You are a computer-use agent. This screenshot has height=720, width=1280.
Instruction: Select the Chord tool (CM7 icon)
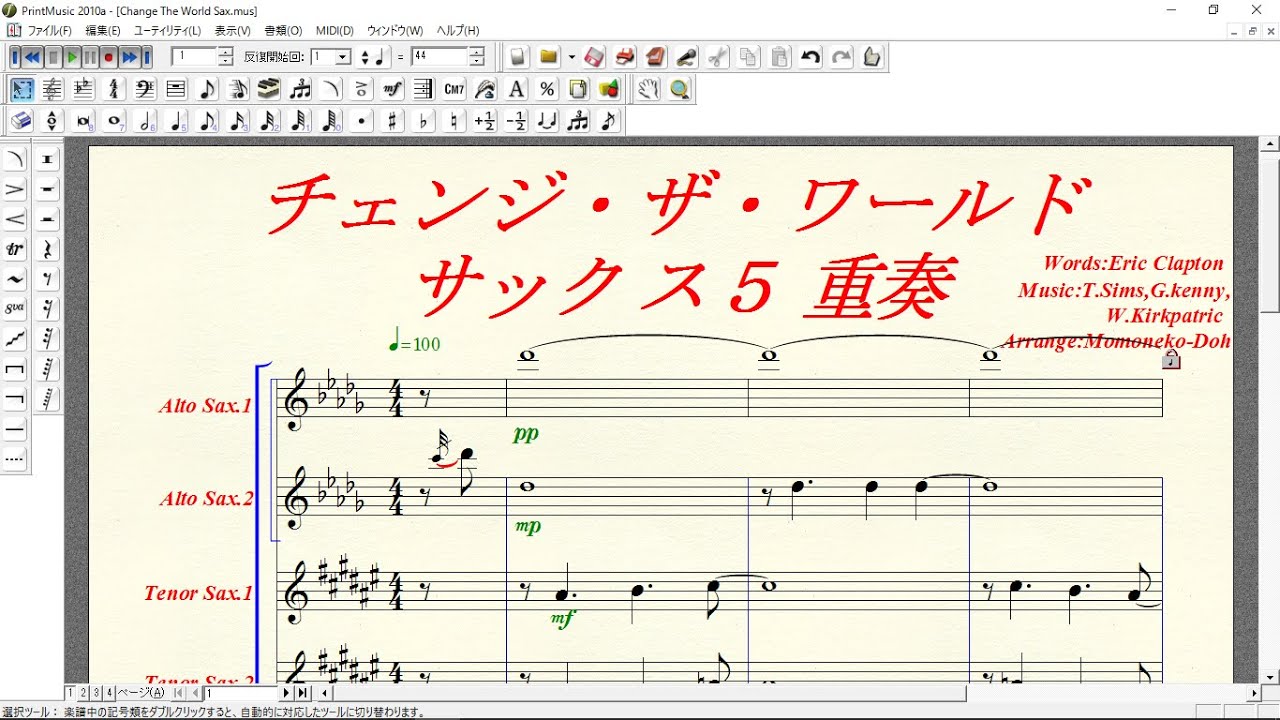tap(455, 89)
